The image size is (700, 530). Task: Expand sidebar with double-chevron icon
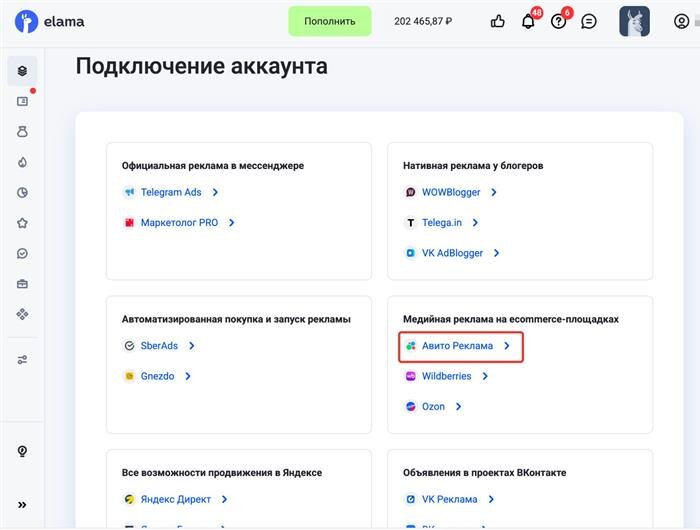pos(22,505)
